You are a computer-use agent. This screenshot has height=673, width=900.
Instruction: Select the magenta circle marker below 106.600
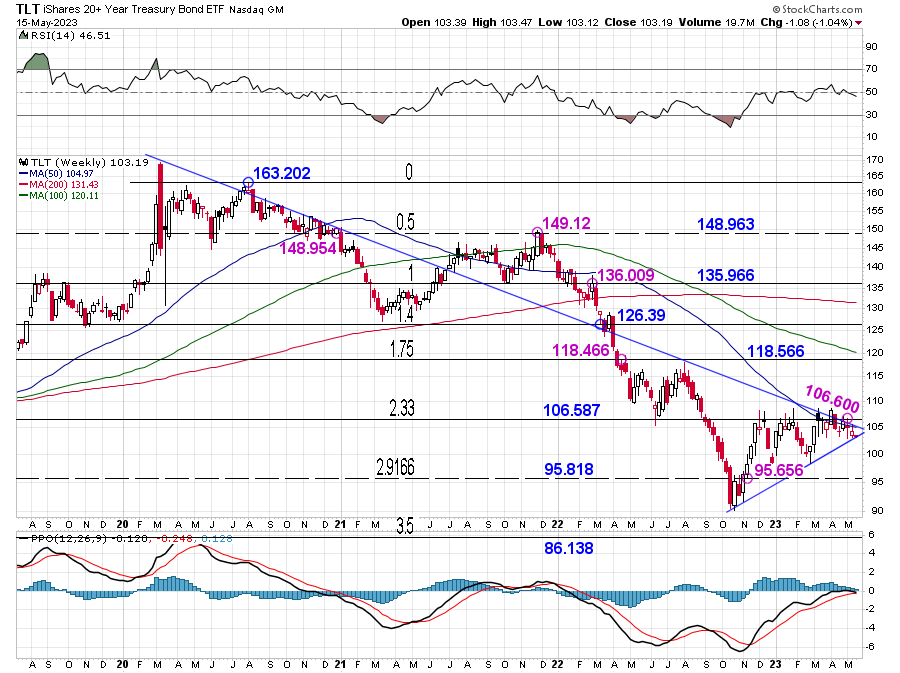[x=847, y=417]
